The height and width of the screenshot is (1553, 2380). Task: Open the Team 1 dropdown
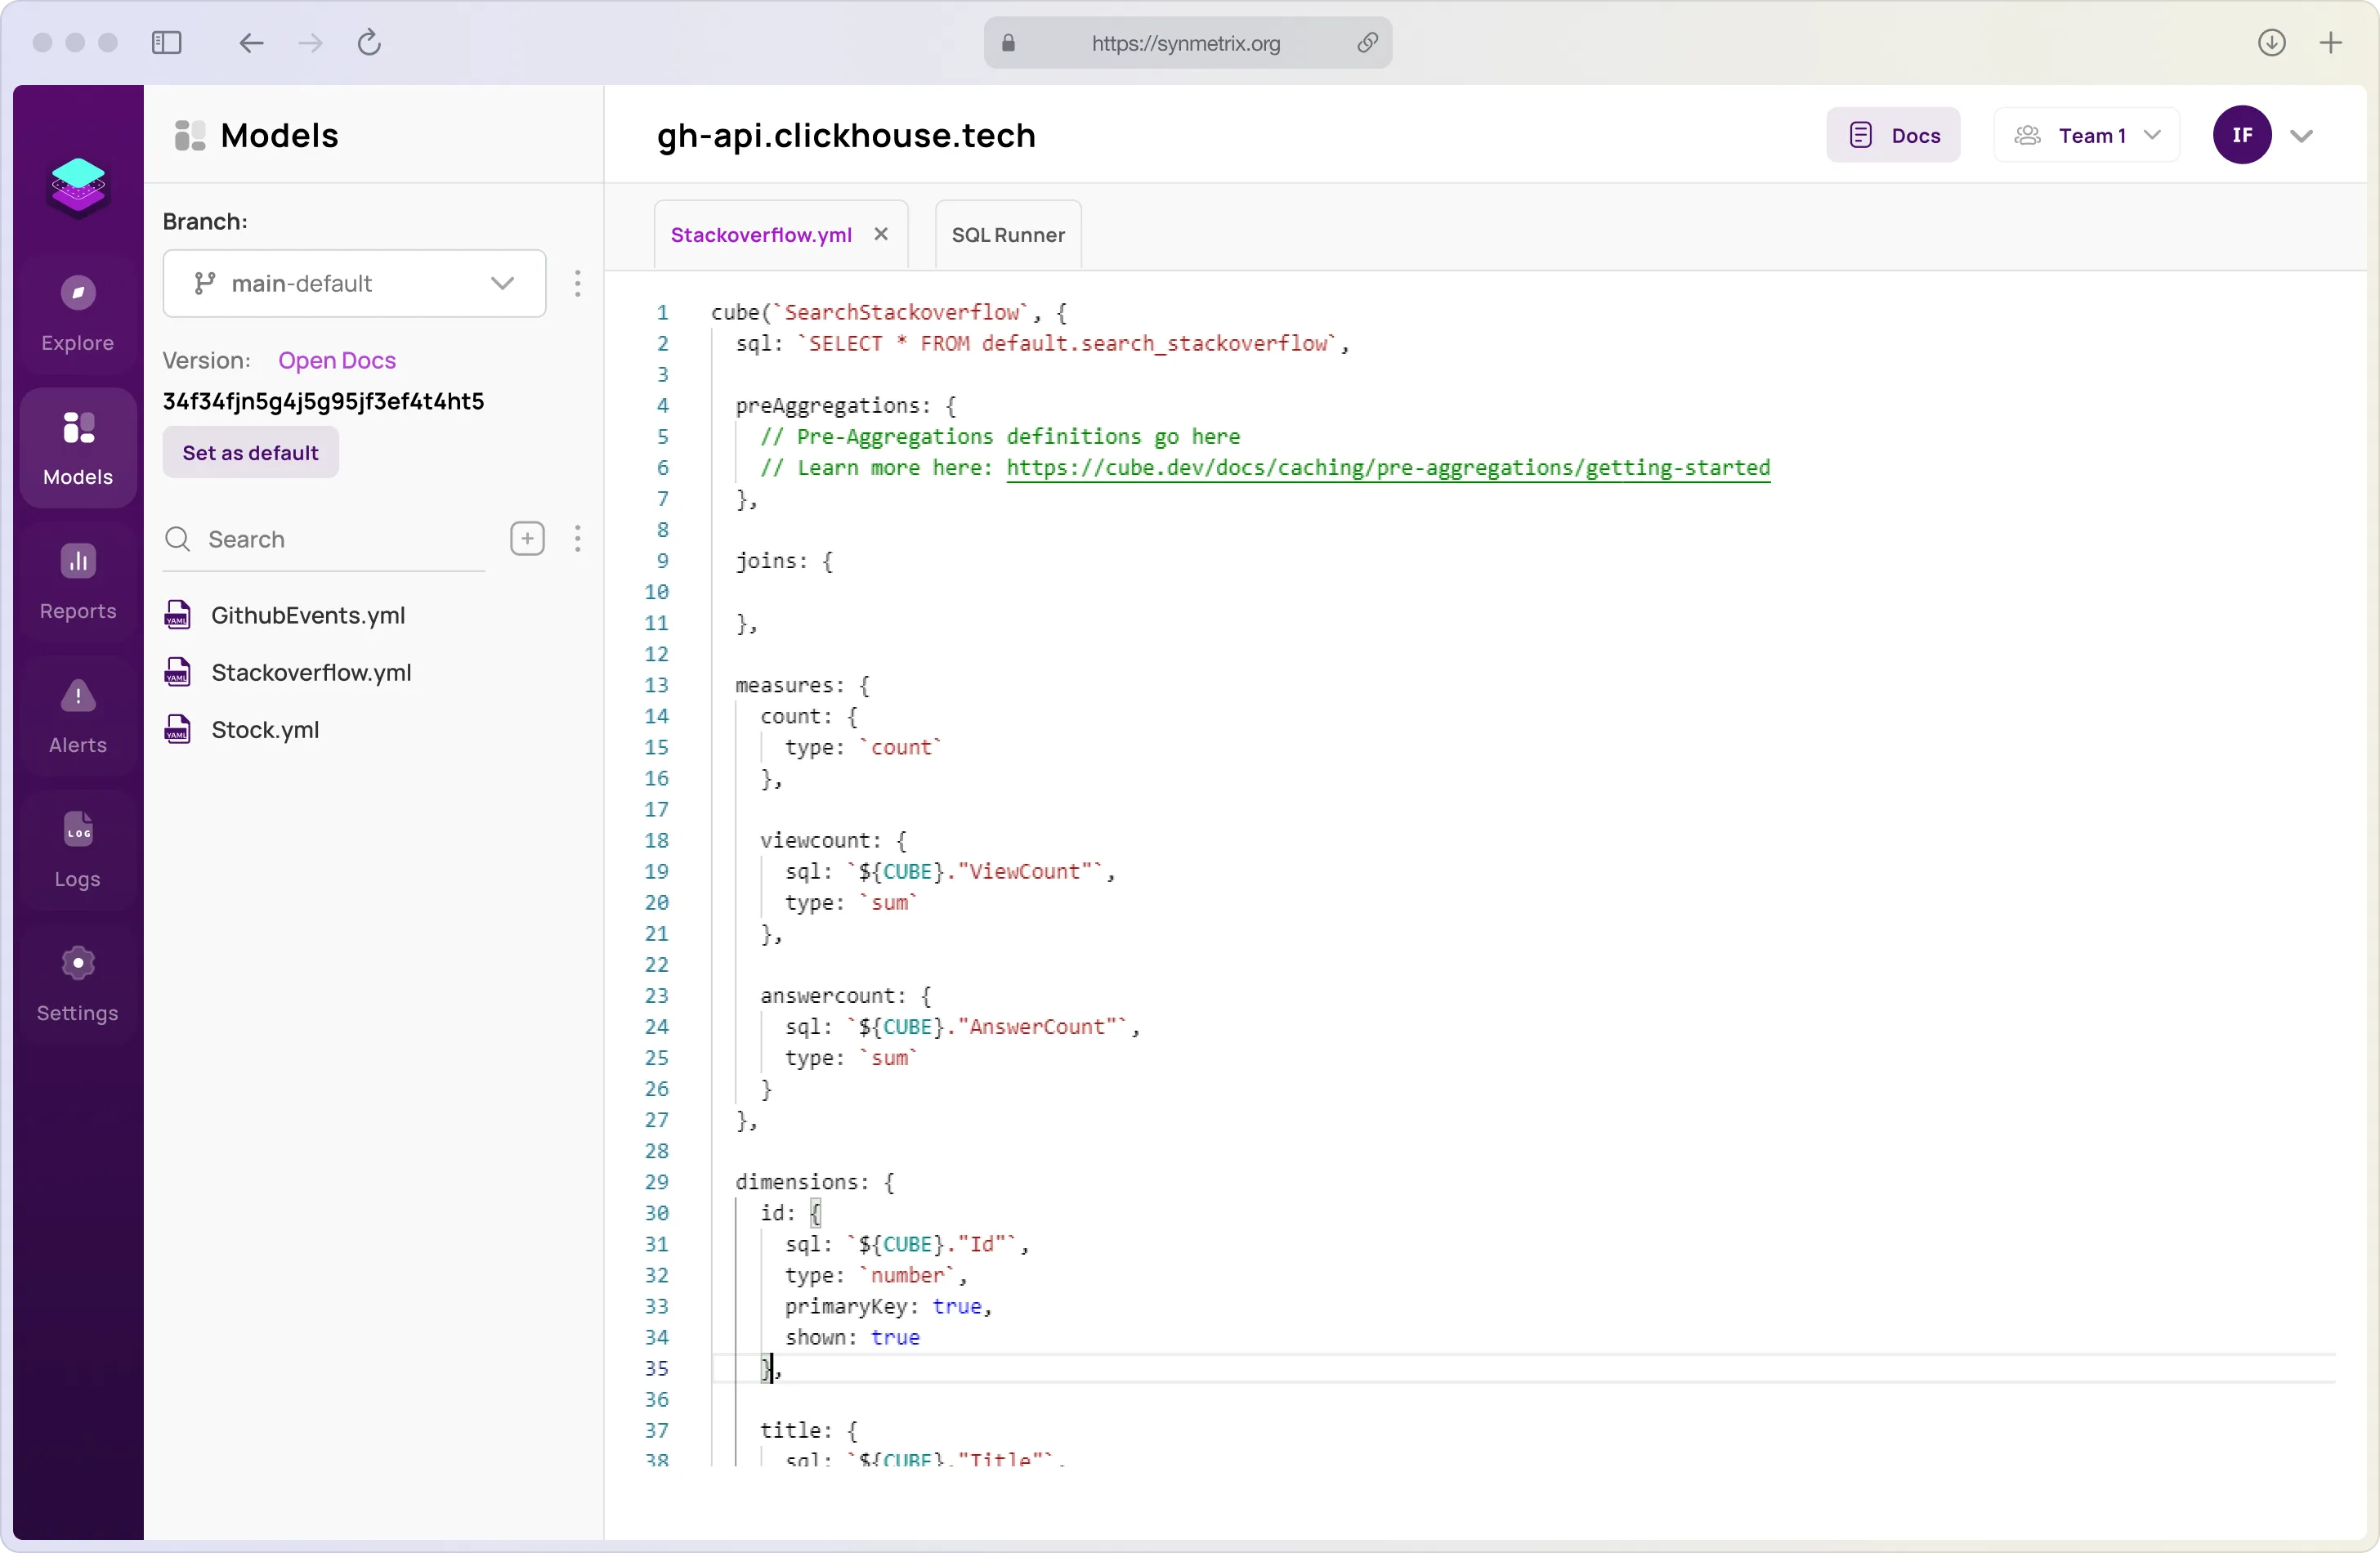[x=2086, y=135]
